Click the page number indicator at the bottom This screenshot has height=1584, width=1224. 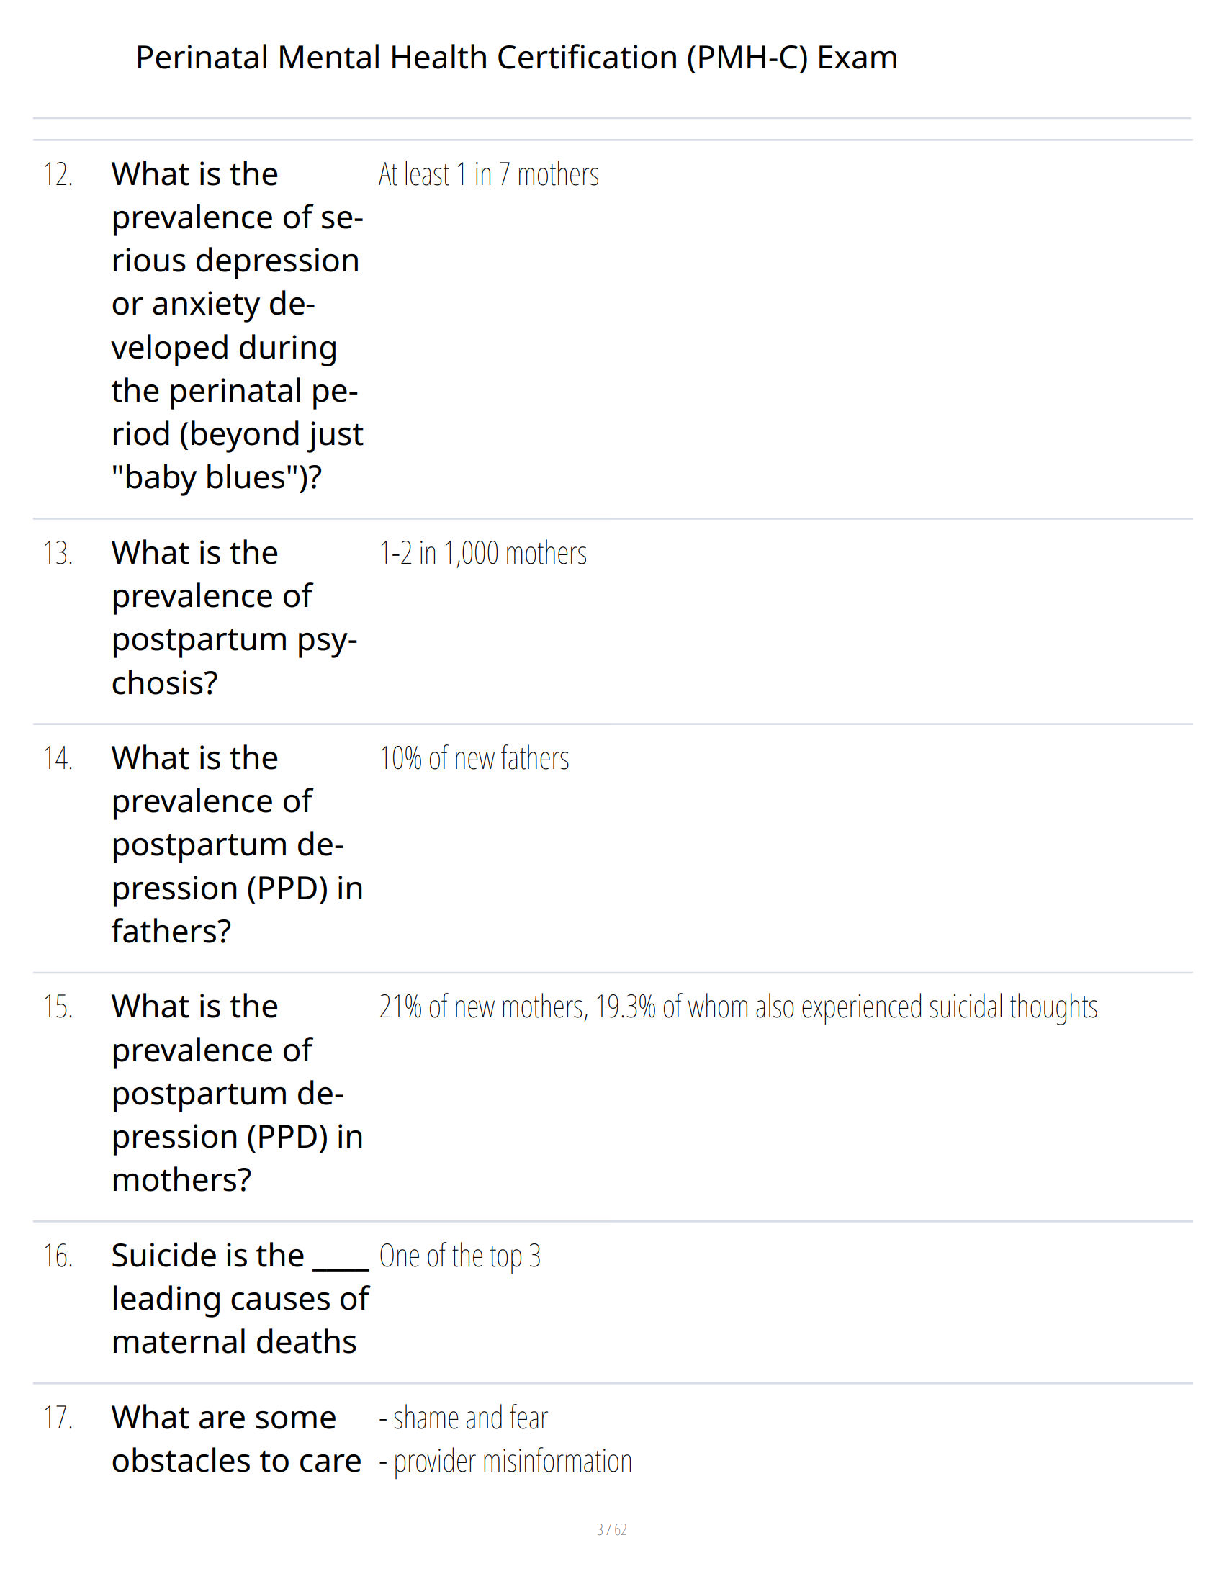612,1530
